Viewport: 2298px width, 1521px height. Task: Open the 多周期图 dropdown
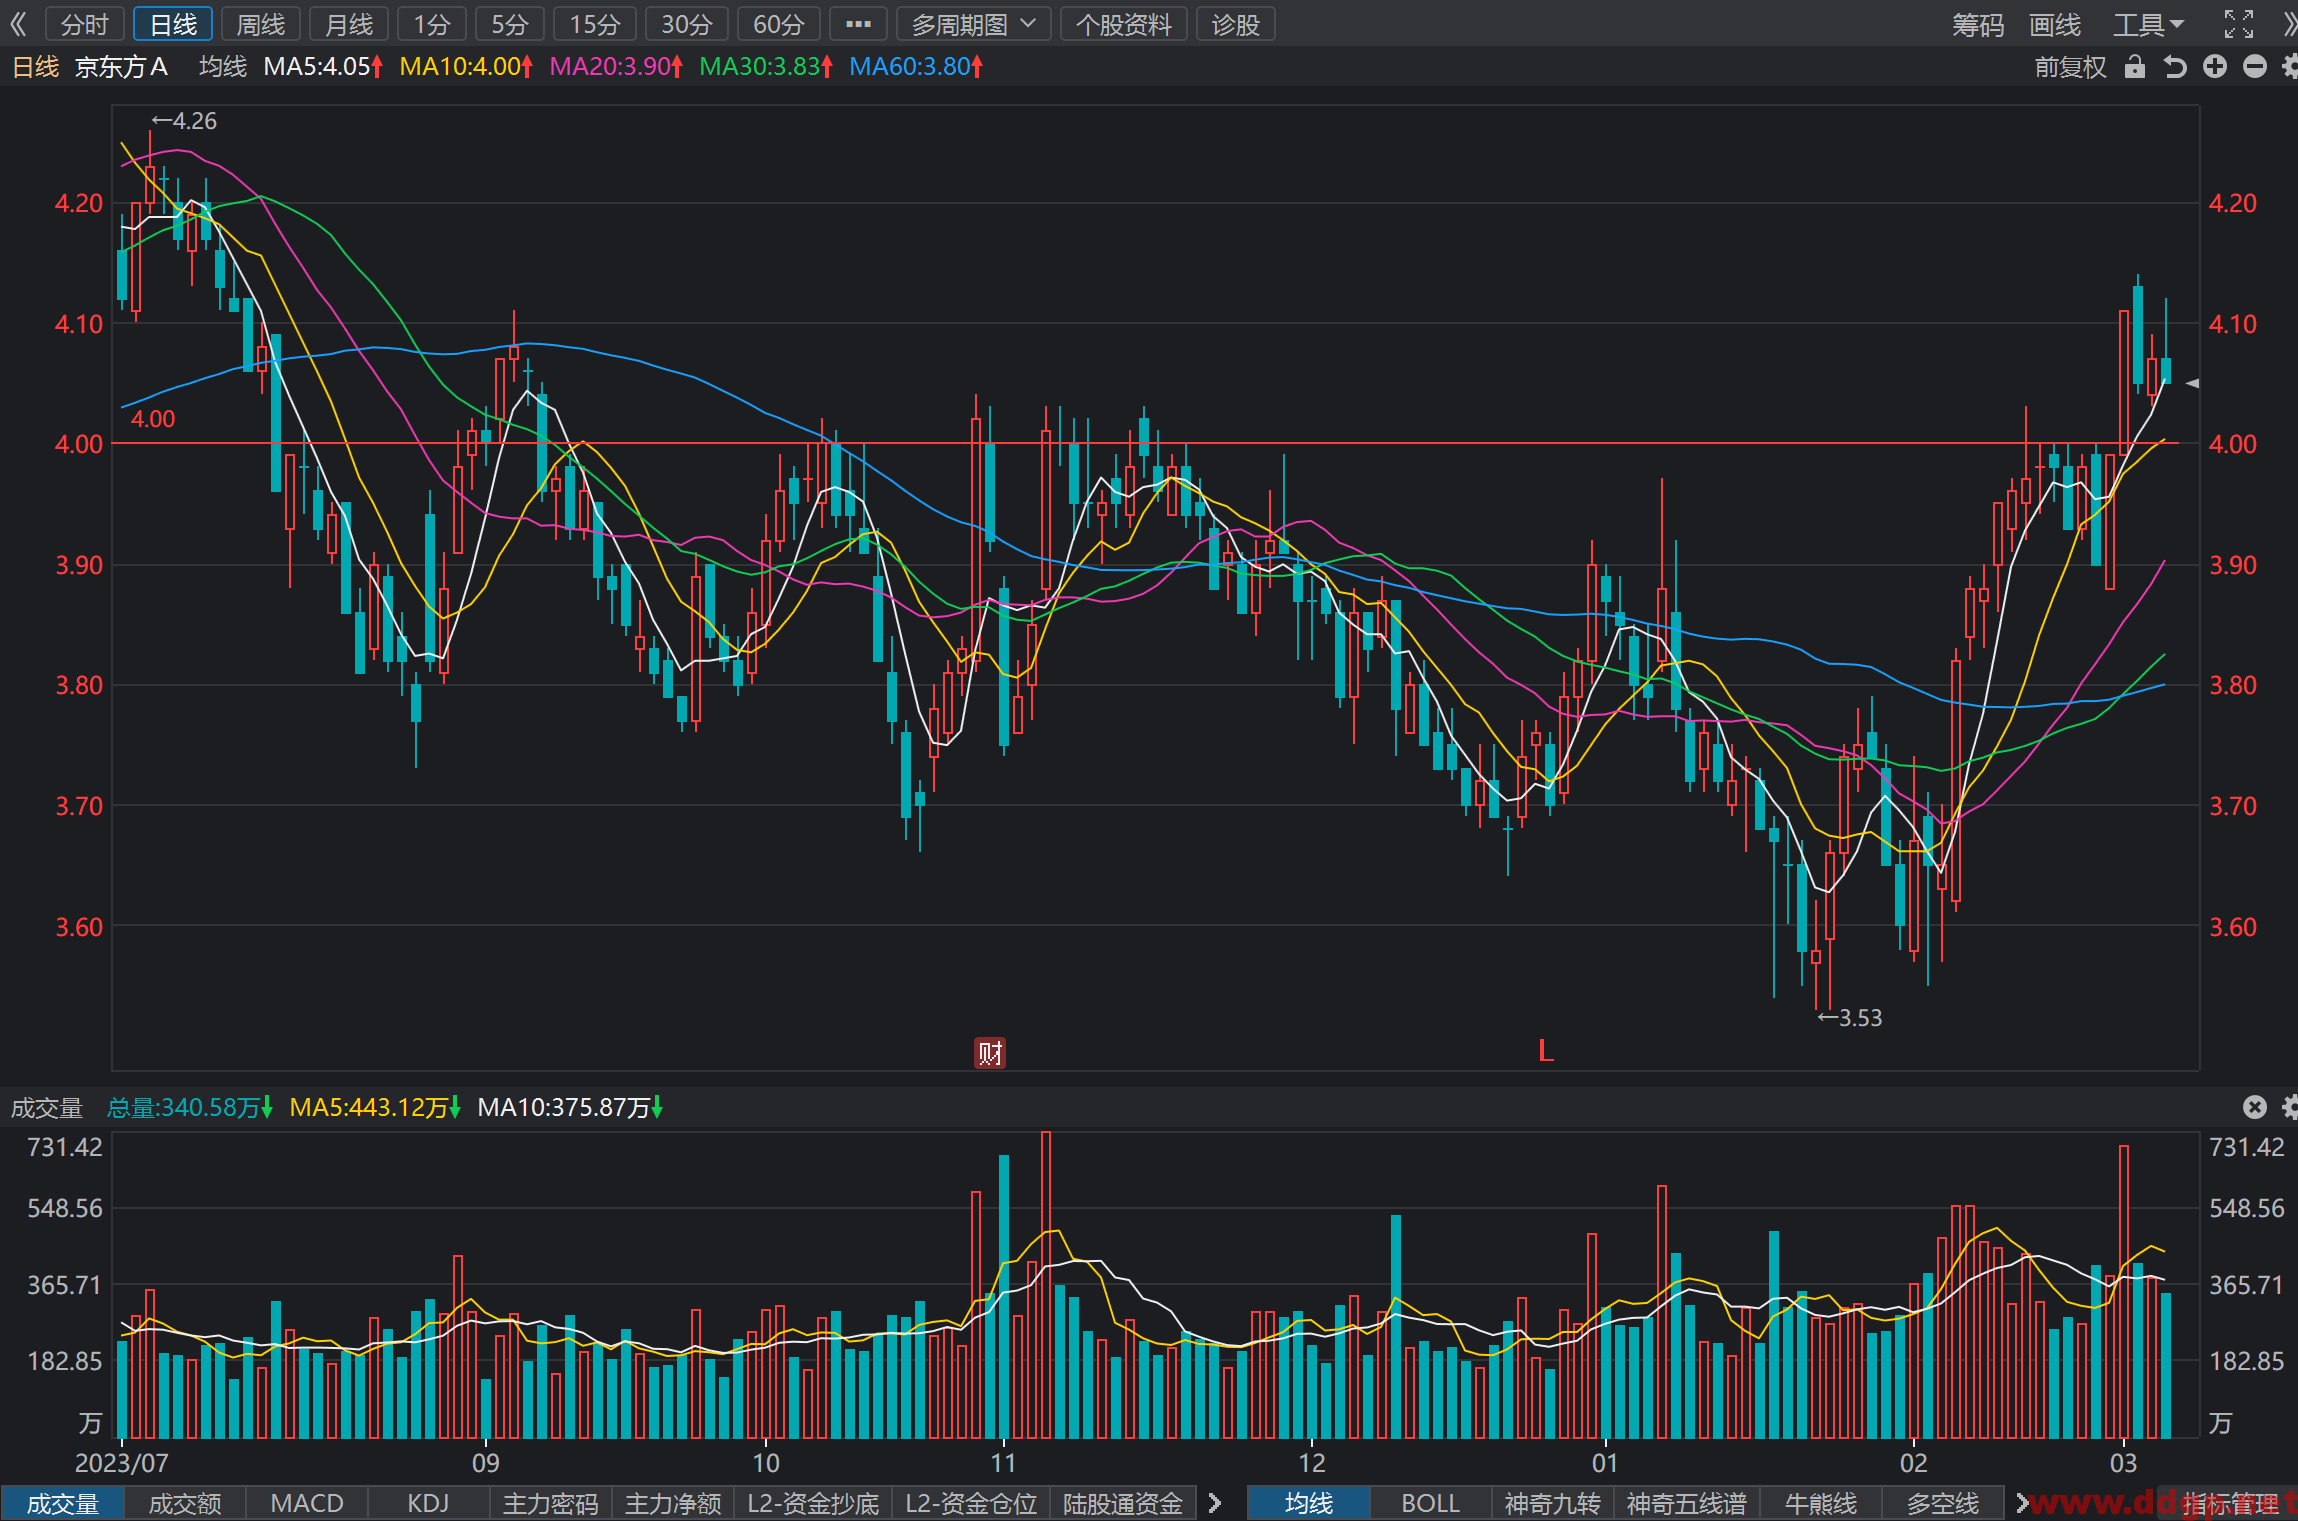pyautogui.click(x=973, y=24)
